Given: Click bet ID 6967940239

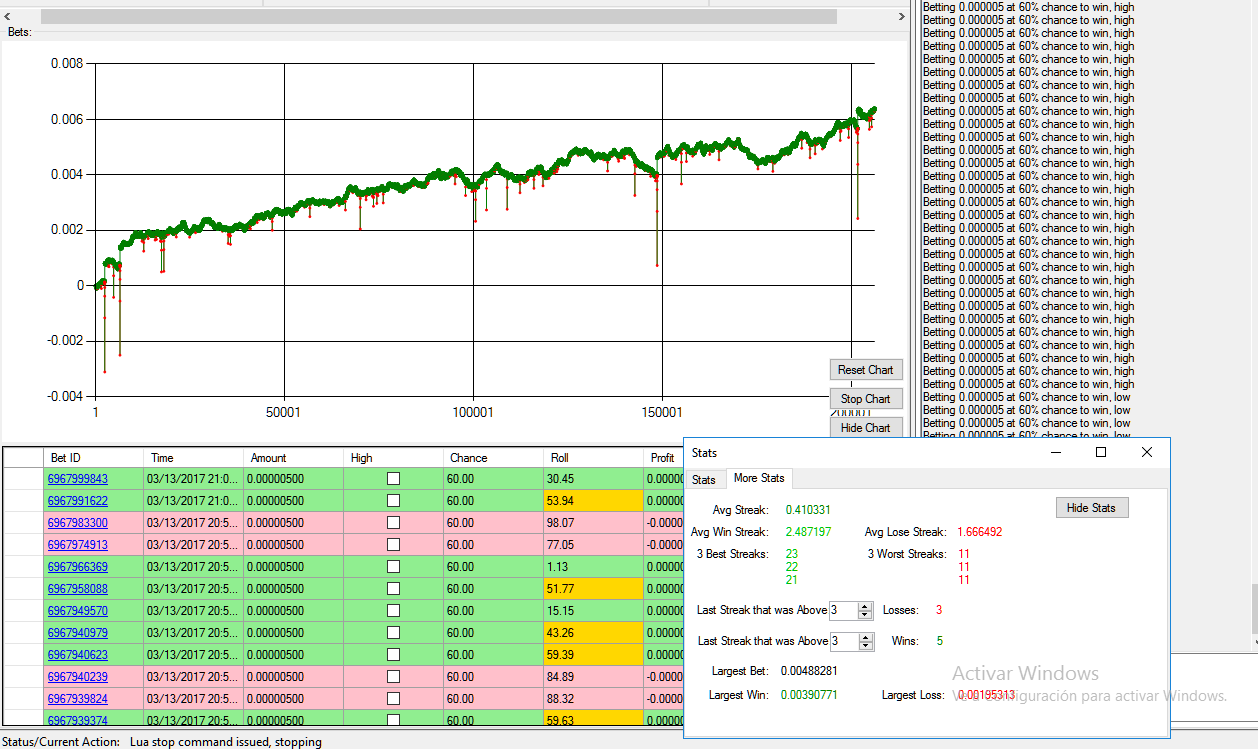Looking at the screenshot, I should pyautogui.click(x=78, y=677).
